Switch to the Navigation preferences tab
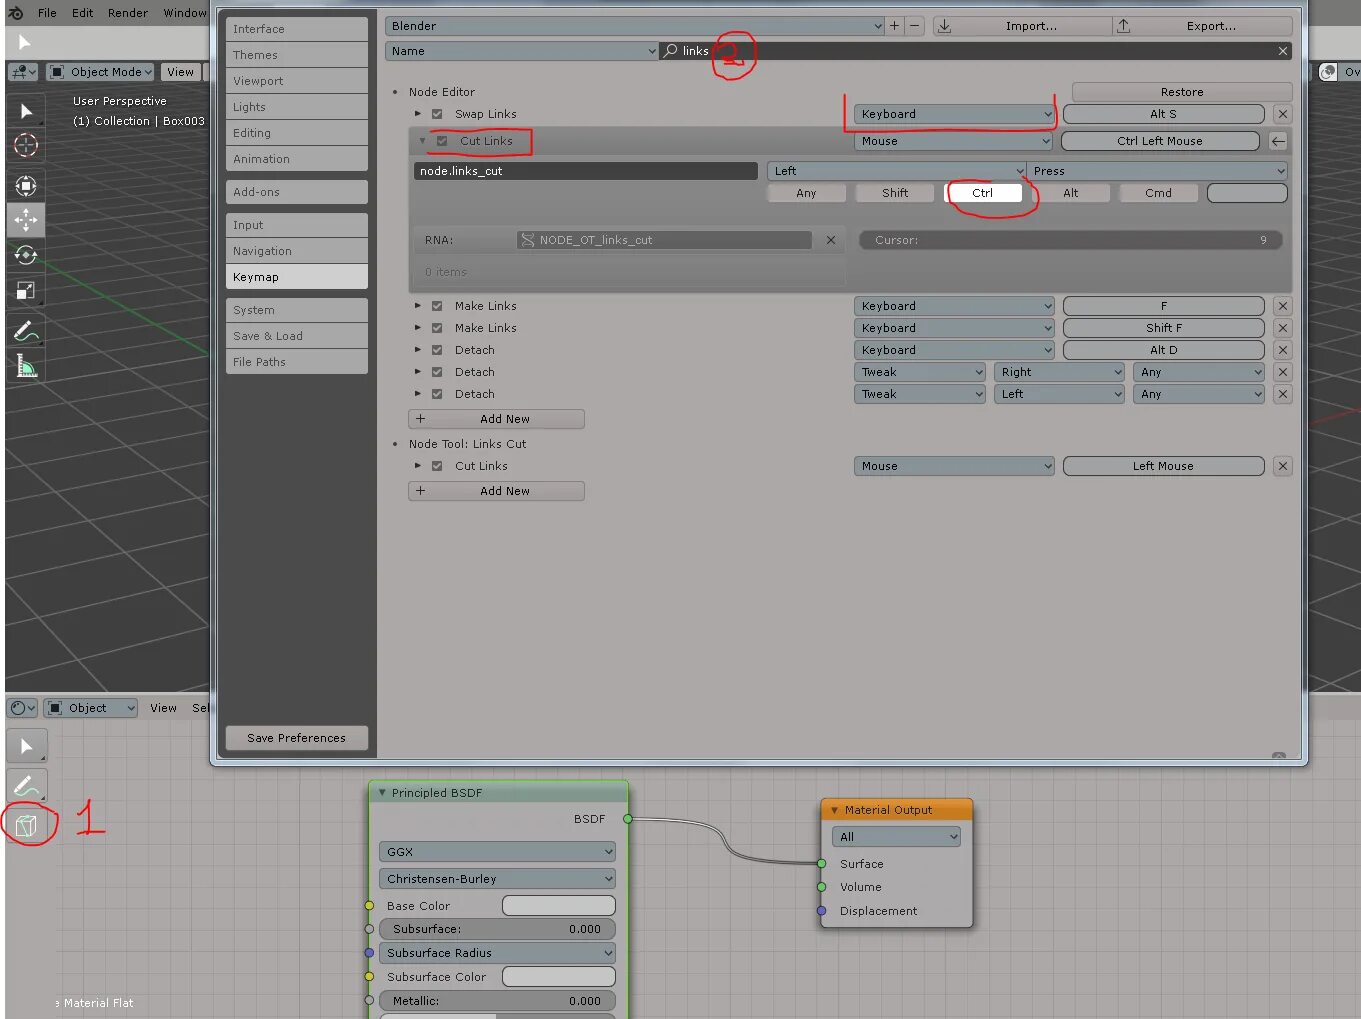 [297, 251]
